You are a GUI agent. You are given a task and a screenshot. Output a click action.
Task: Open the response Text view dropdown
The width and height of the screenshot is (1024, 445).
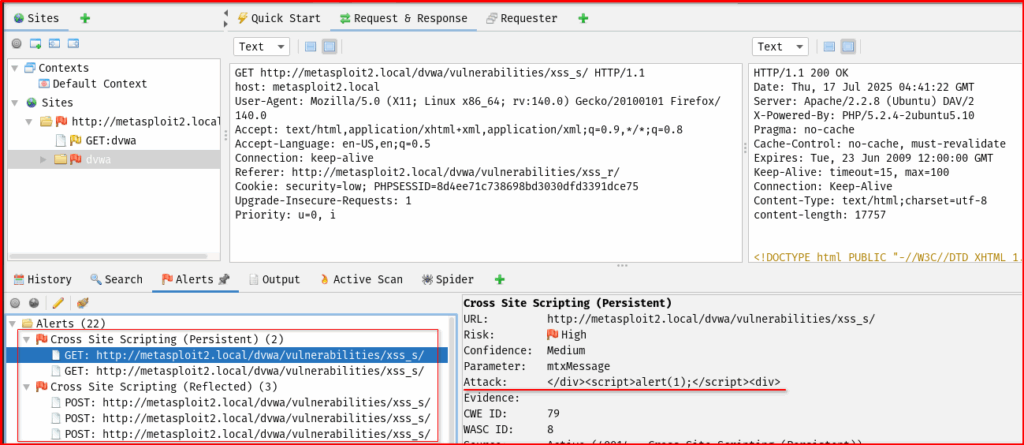click(780, 46)
